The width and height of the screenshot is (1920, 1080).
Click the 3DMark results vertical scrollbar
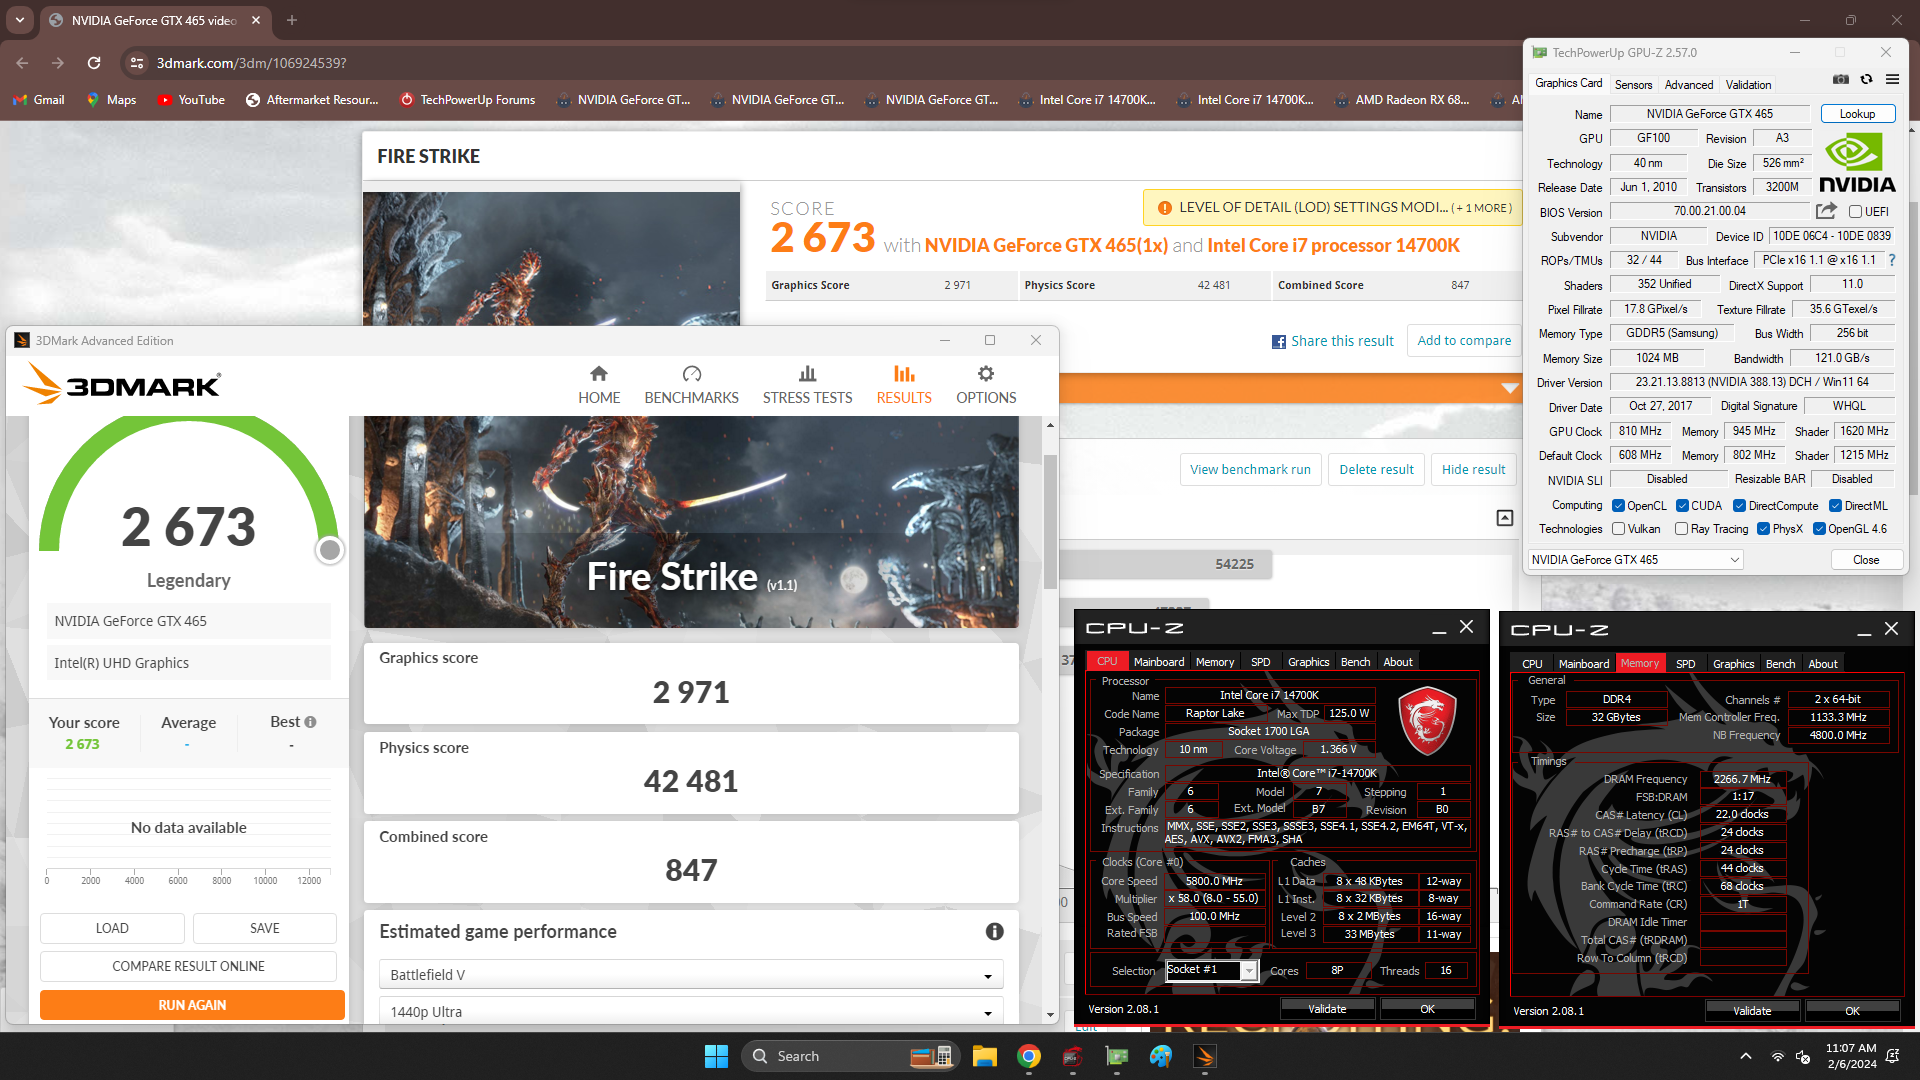tap(1050, 520)
